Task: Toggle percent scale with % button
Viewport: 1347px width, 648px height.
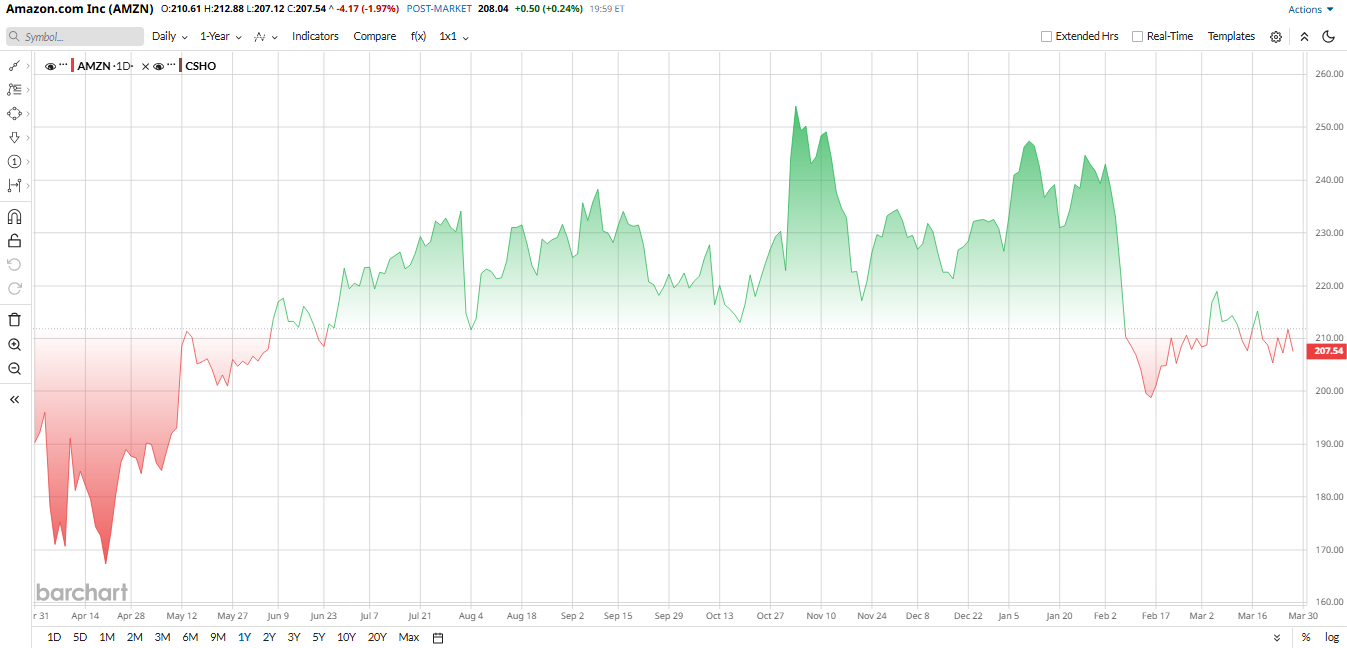Action: (1306, 637)
